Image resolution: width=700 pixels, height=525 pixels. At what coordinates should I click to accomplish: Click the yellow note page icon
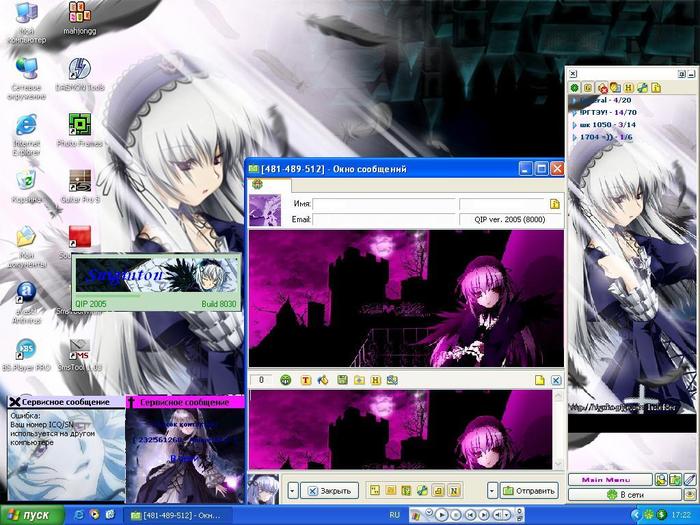click(x=540, y=380)
